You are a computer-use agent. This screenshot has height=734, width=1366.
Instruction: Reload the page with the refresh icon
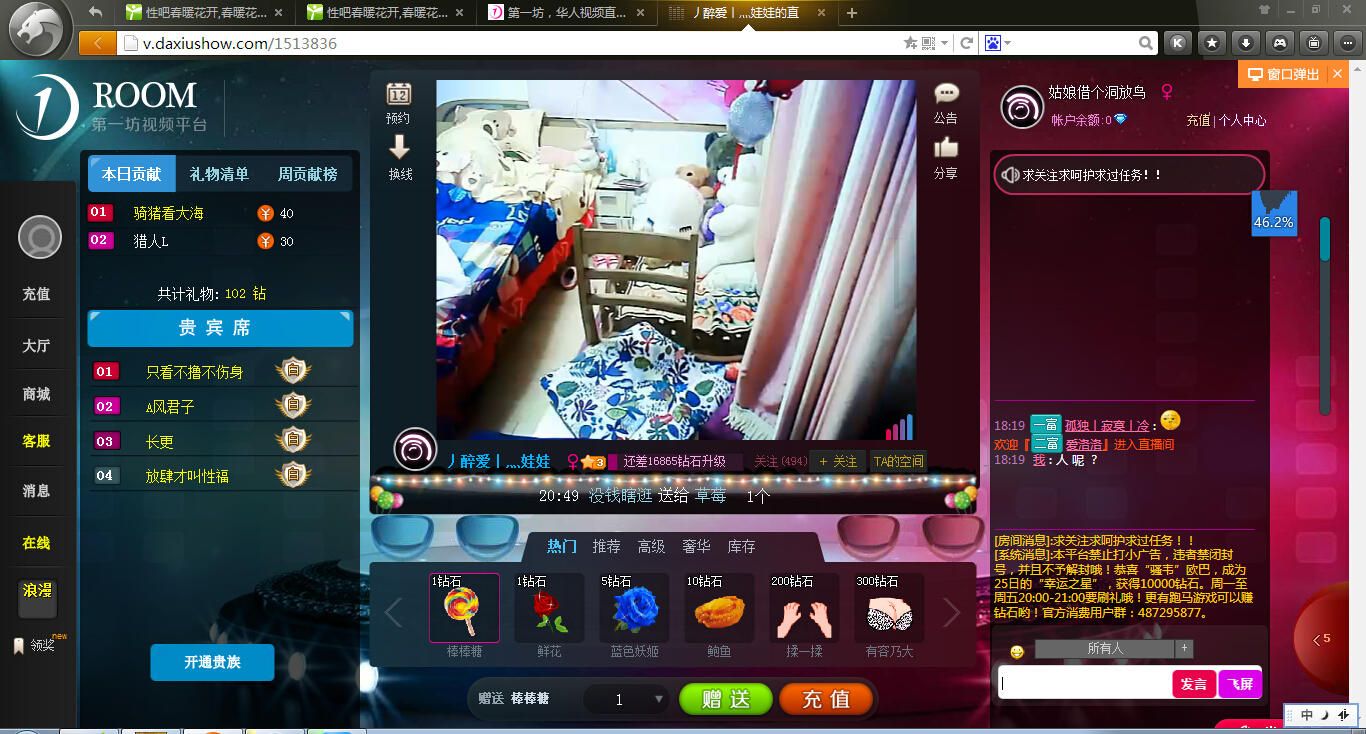(x=967, y=43)
